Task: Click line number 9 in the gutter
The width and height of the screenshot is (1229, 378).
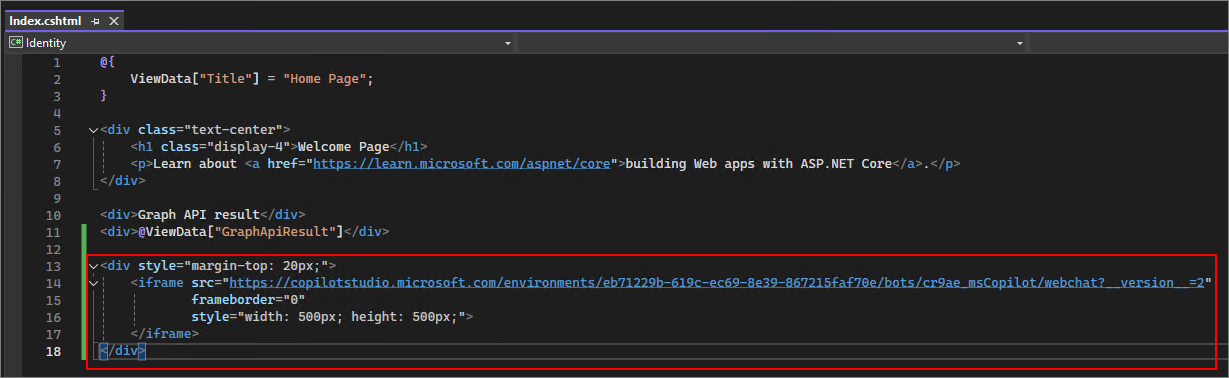Action: [x=57, y=198]
